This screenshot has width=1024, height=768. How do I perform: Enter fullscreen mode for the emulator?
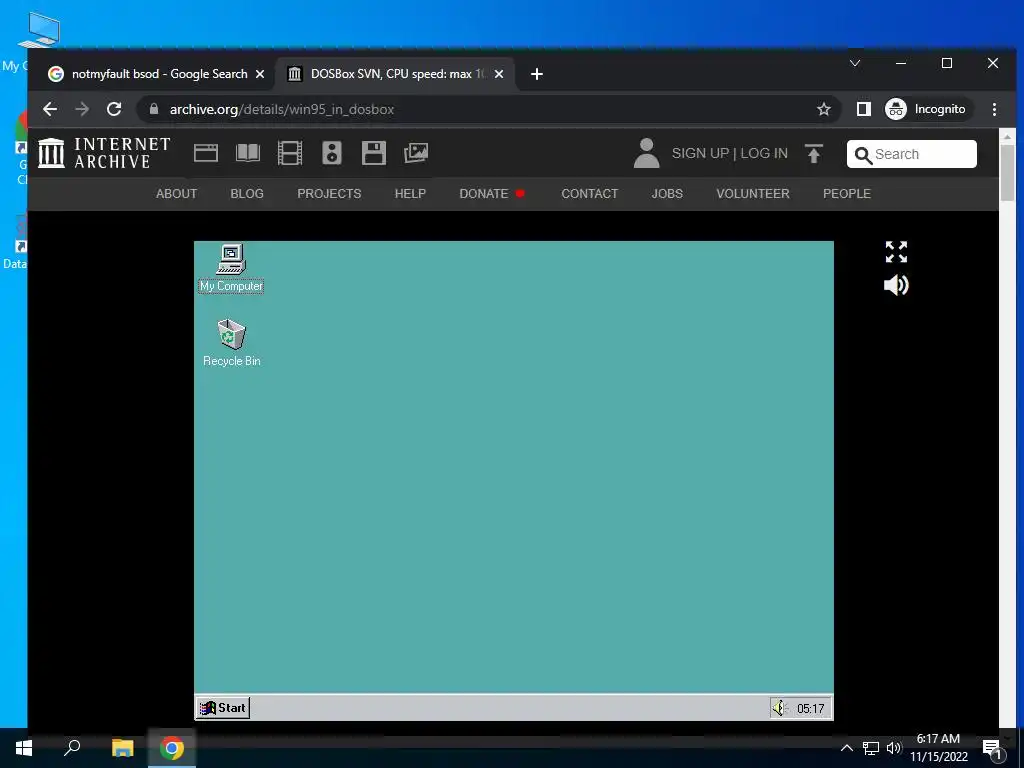coord(896,252)
